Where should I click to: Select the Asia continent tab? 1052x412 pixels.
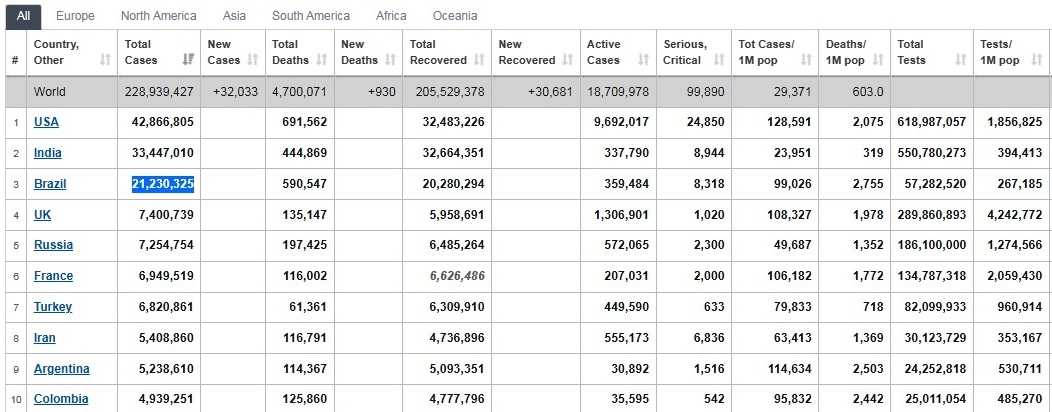click(x=234, y=15)
